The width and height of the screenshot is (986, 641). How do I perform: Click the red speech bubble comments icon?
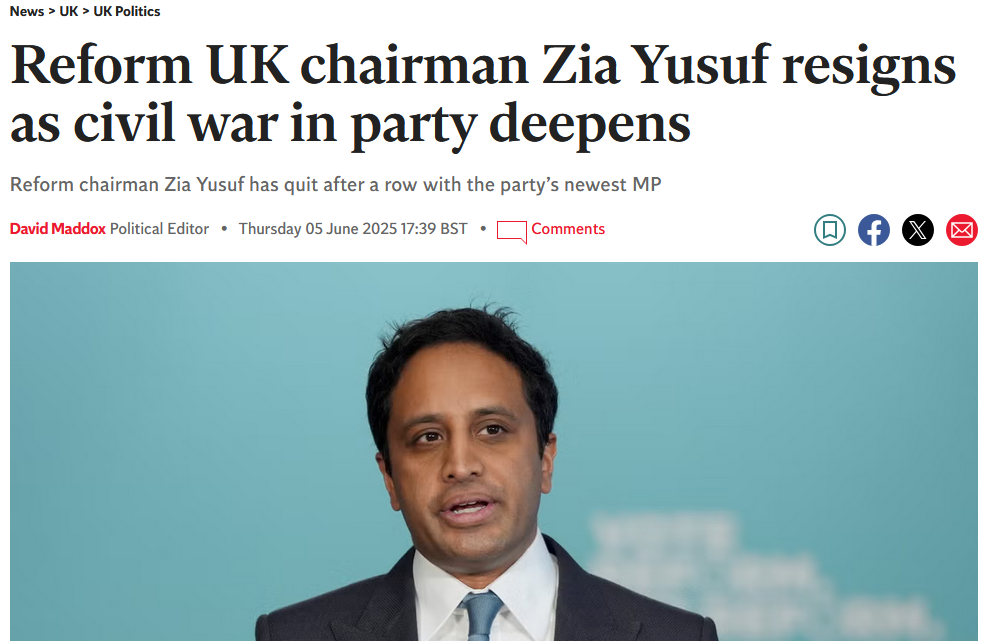tap(511, 231)
